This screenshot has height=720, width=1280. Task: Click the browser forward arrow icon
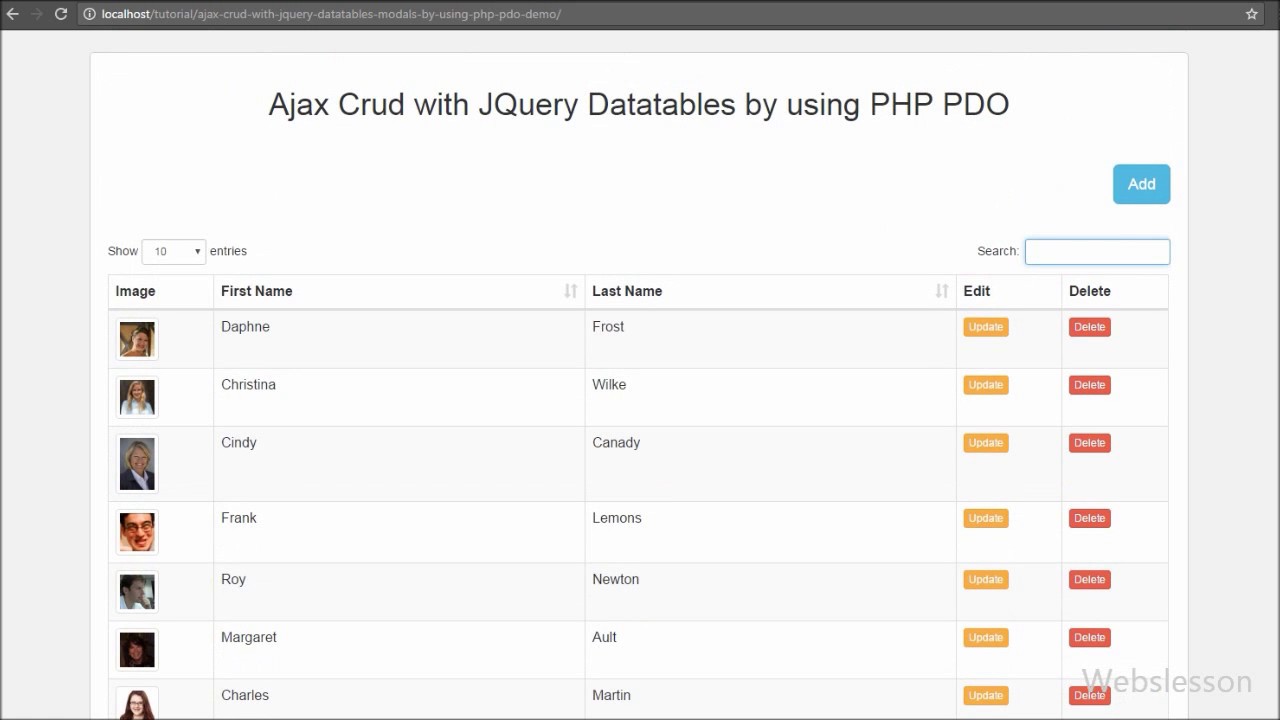coord(37,14)
